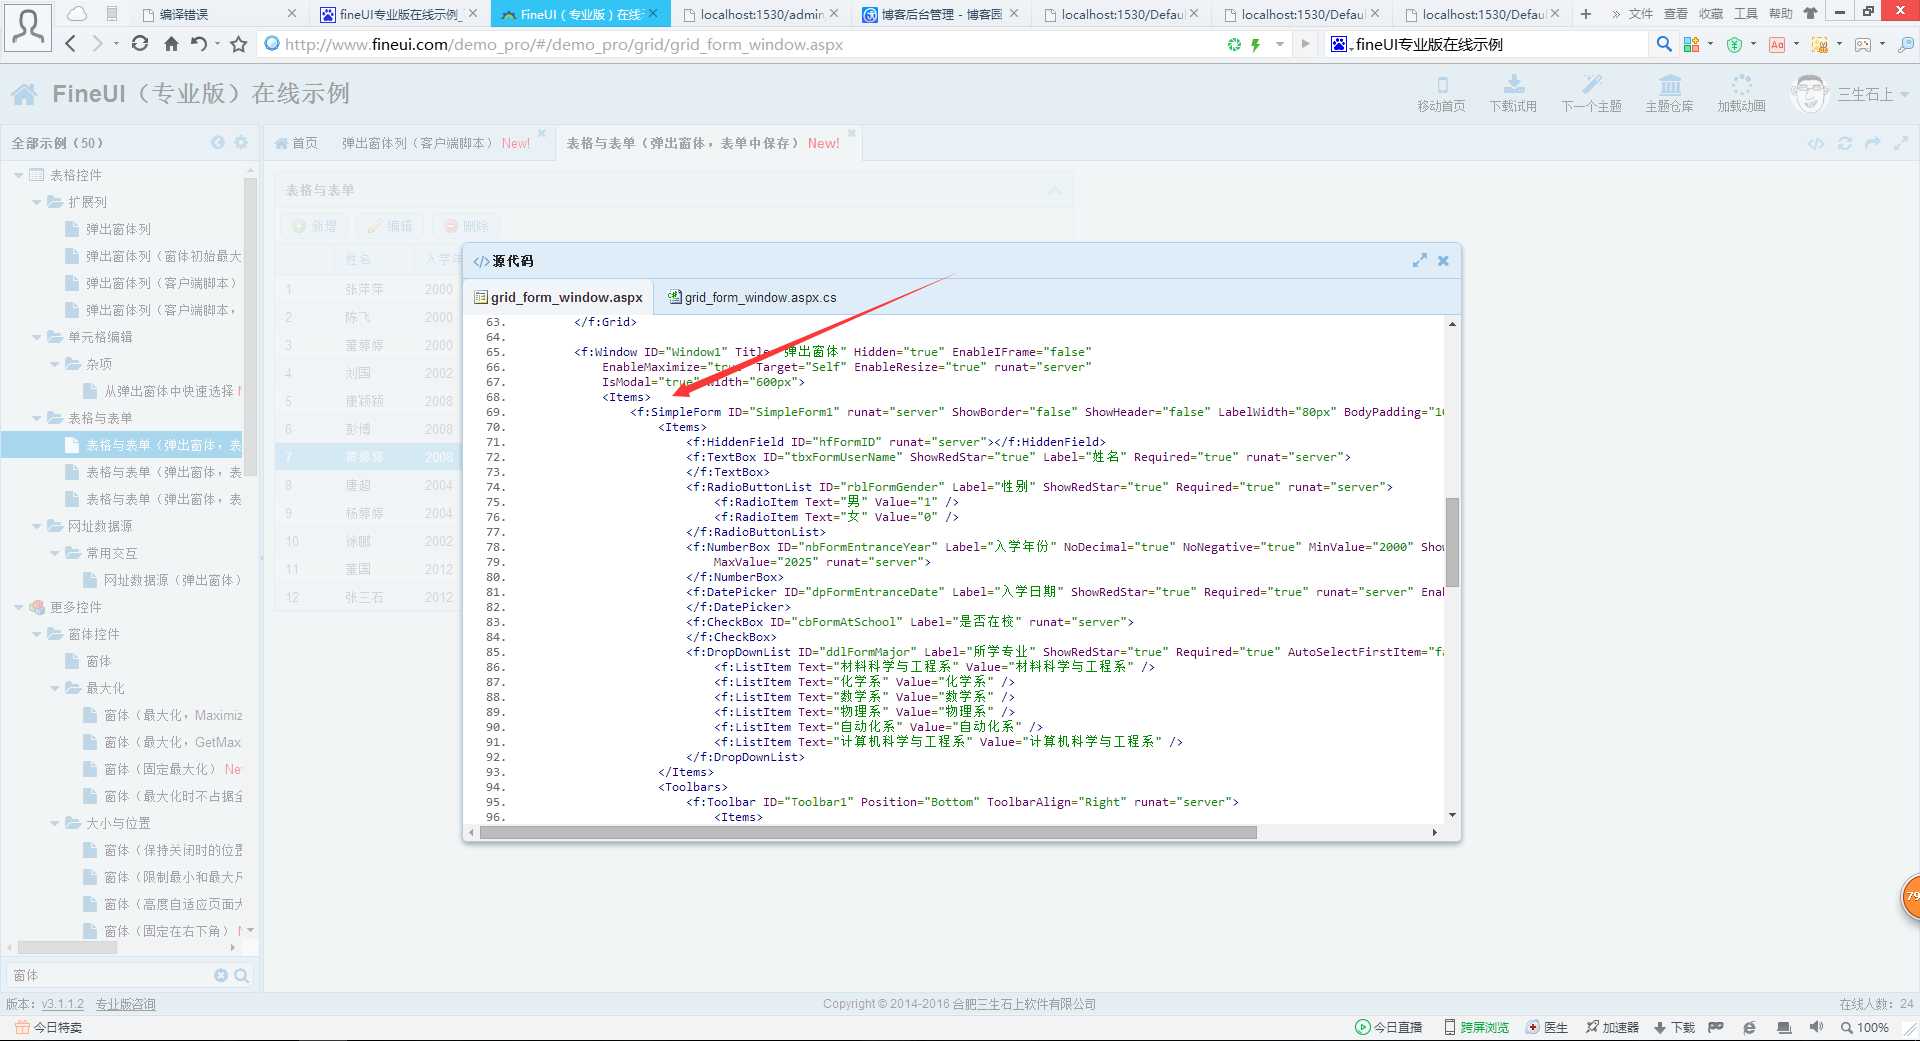Click the browser search magnifier icon
The width and height of the screenshot is (1920, 1041).
point(1664,44)
